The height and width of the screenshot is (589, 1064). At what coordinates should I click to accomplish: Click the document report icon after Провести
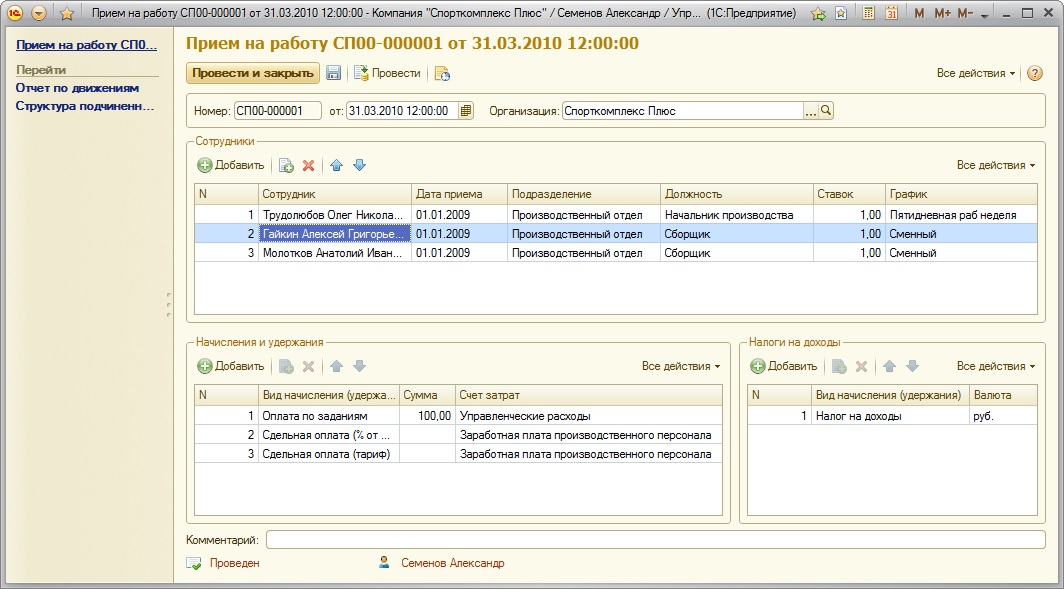(442, 73)
